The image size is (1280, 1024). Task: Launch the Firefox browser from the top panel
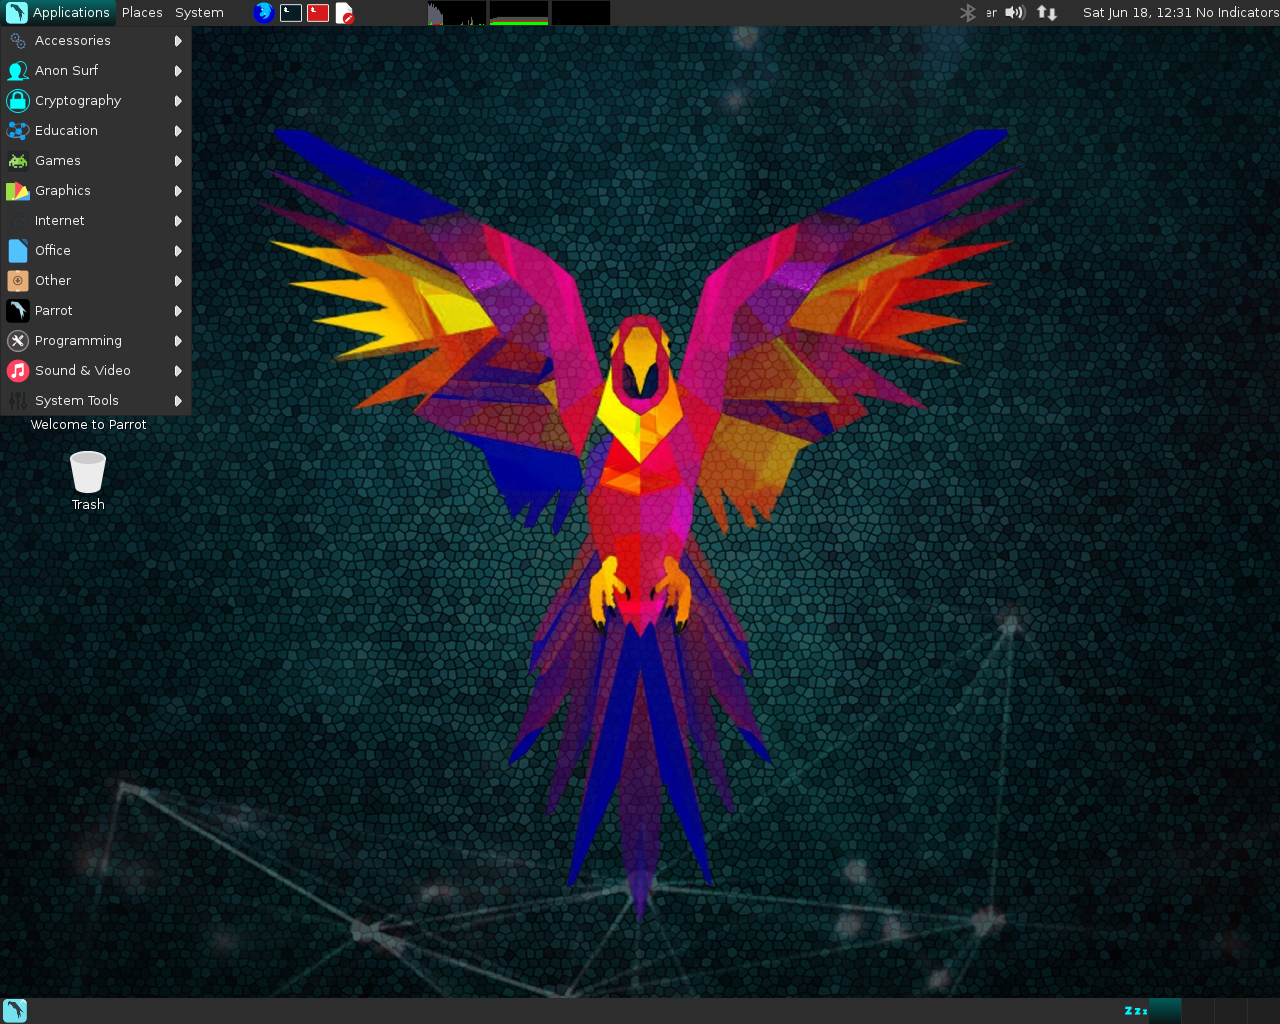point(263,13)
